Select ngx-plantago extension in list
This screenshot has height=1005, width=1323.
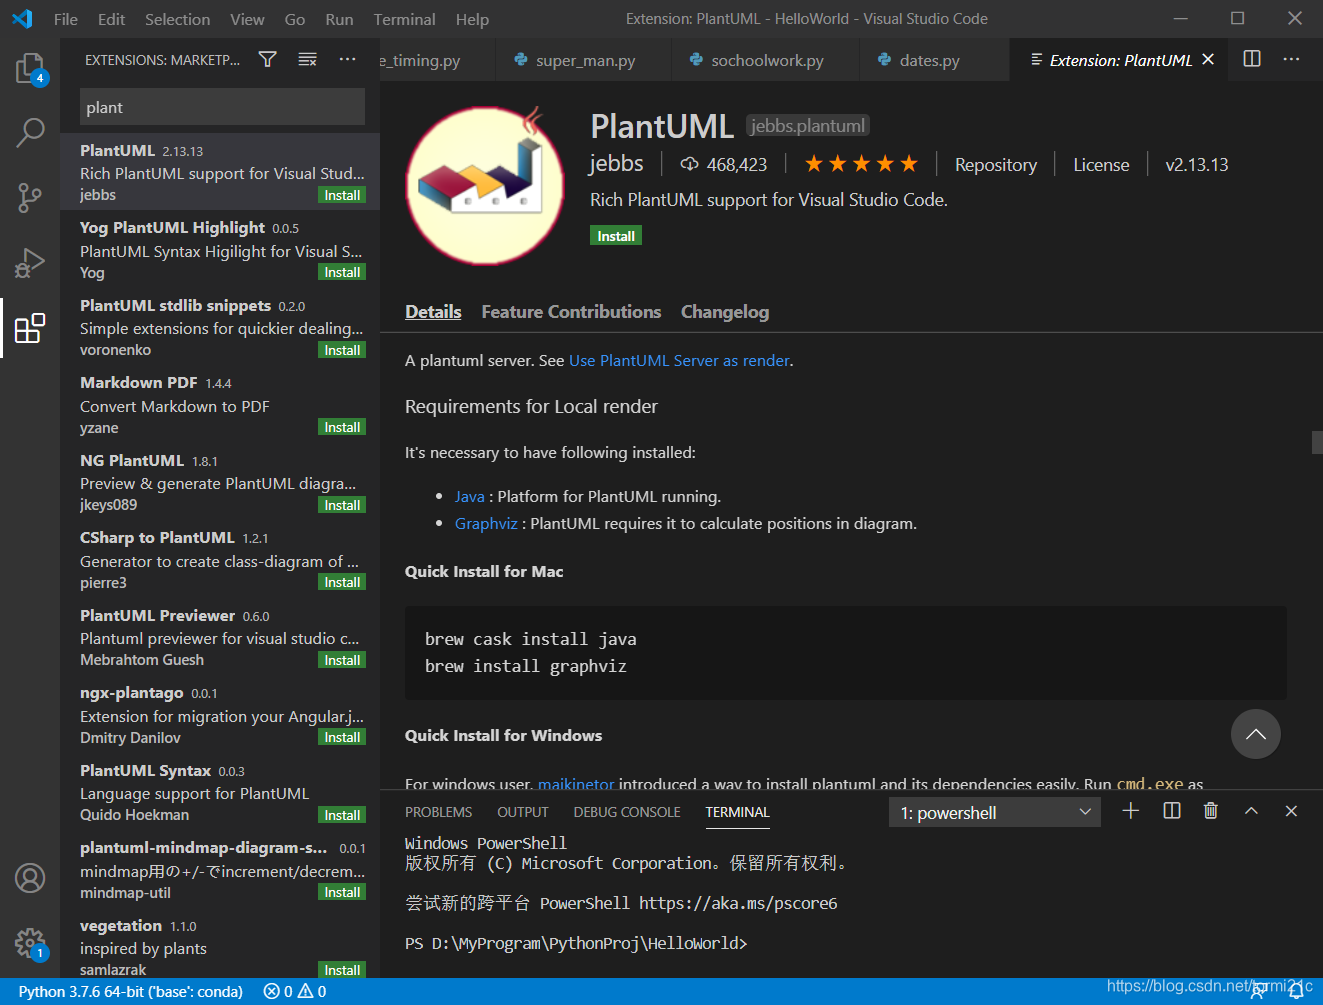220,715
